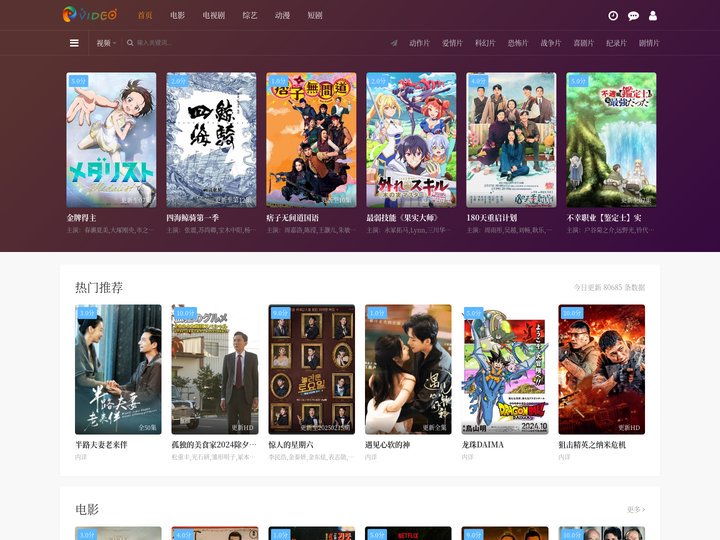Open the 四海鲸骑 poster thumbnail
This screenshot has width=720, height=540.
[x=211, y=140]
